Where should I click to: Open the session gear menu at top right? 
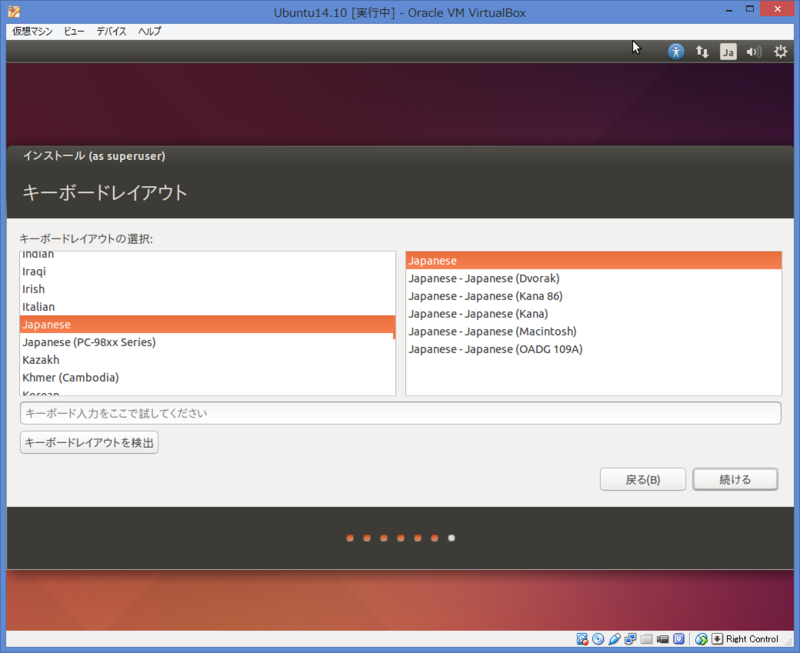[781, 51]
